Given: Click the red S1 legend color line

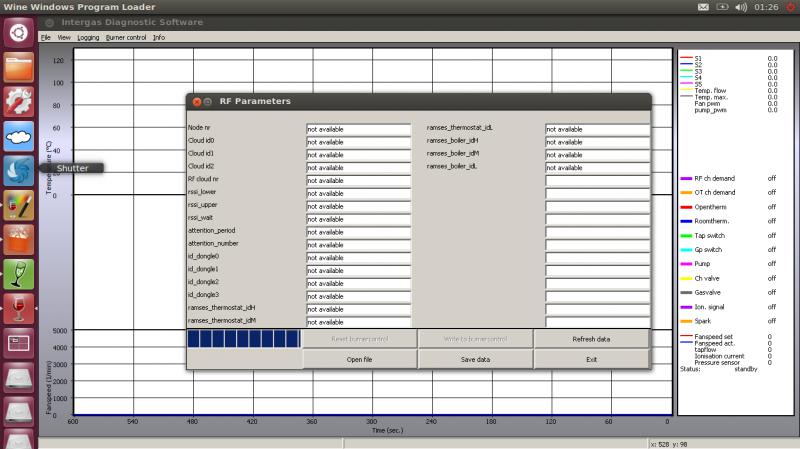Looking at the screenshot, I should [686, 59].
